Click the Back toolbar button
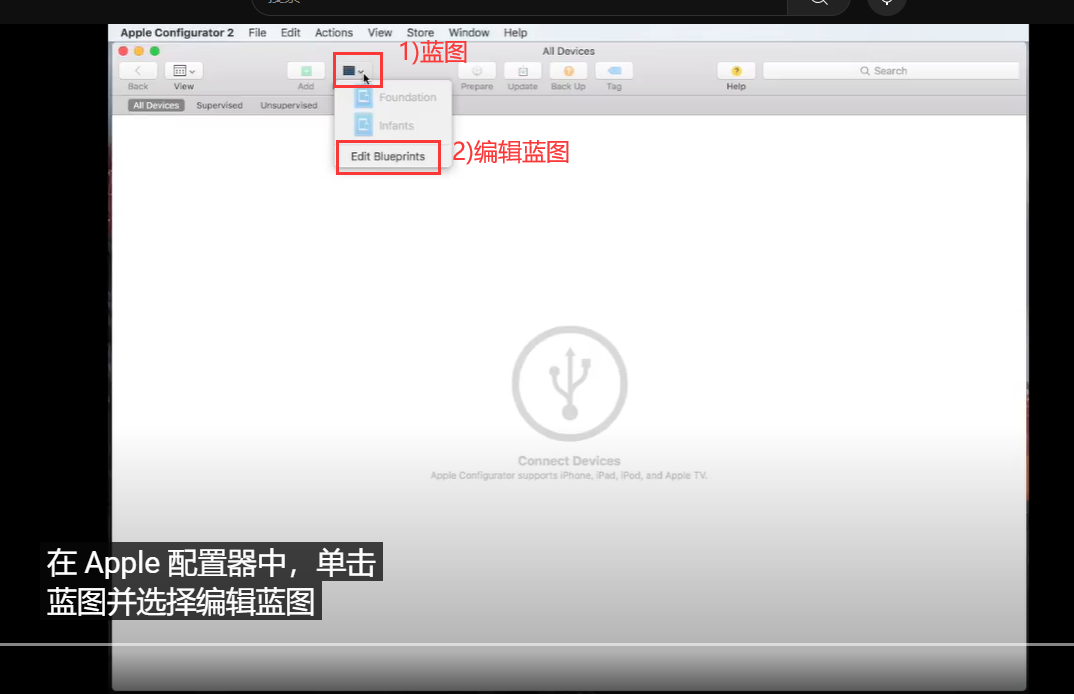1074x700 pixels. coord(138,71)
